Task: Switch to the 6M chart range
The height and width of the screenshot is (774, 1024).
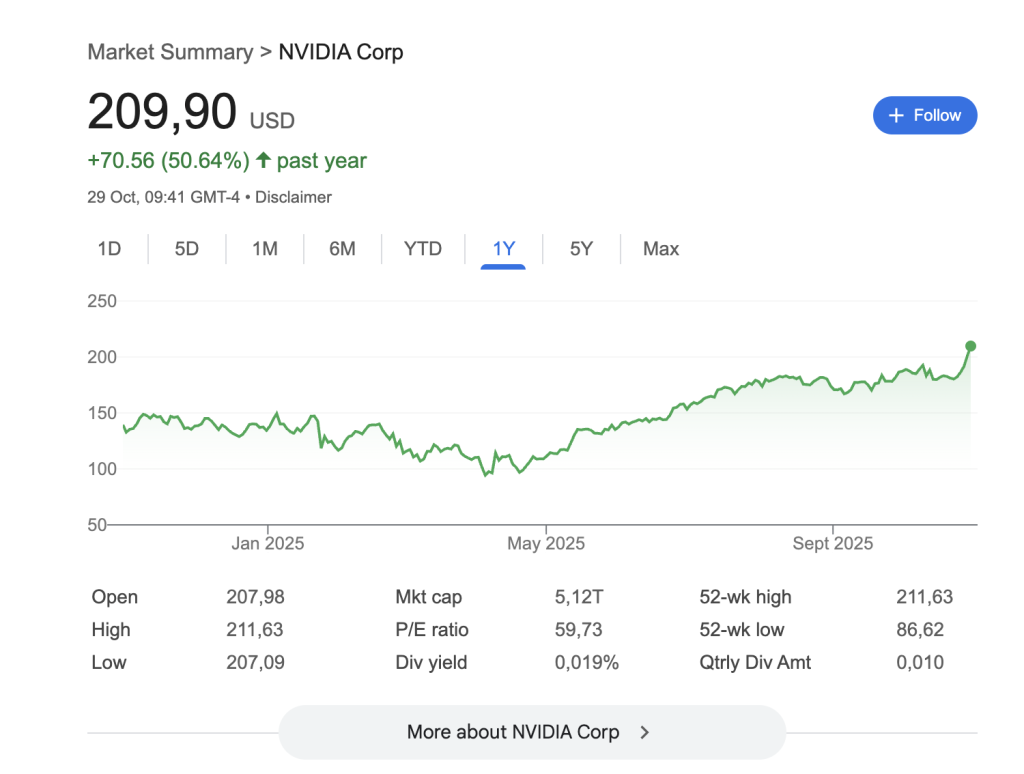Action: pos(342,249)
